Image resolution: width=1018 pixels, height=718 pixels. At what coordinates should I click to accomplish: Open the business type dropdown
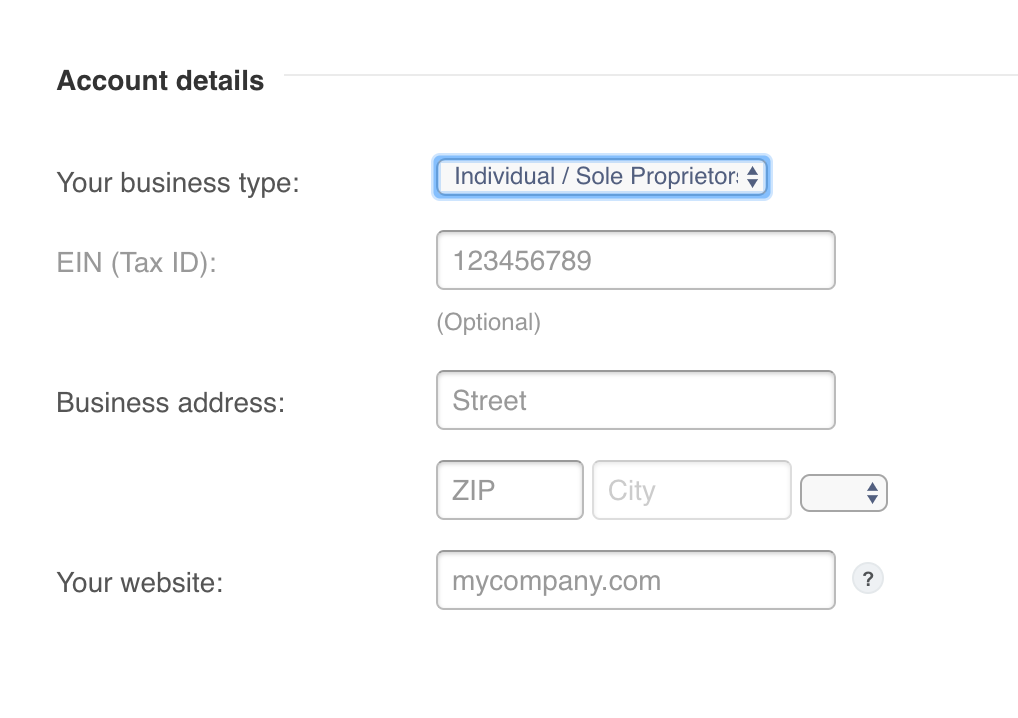601,178
